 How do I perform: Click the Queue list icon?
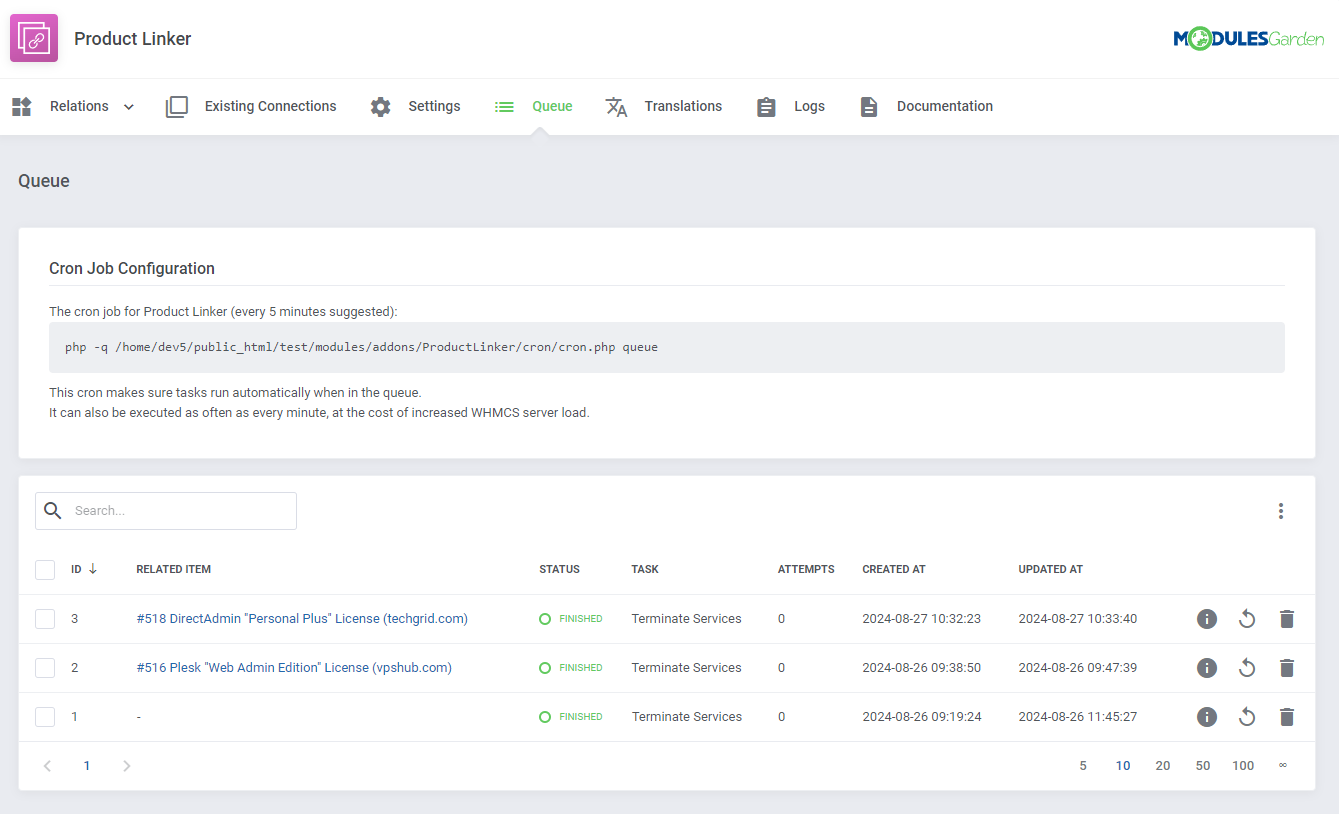504,107
